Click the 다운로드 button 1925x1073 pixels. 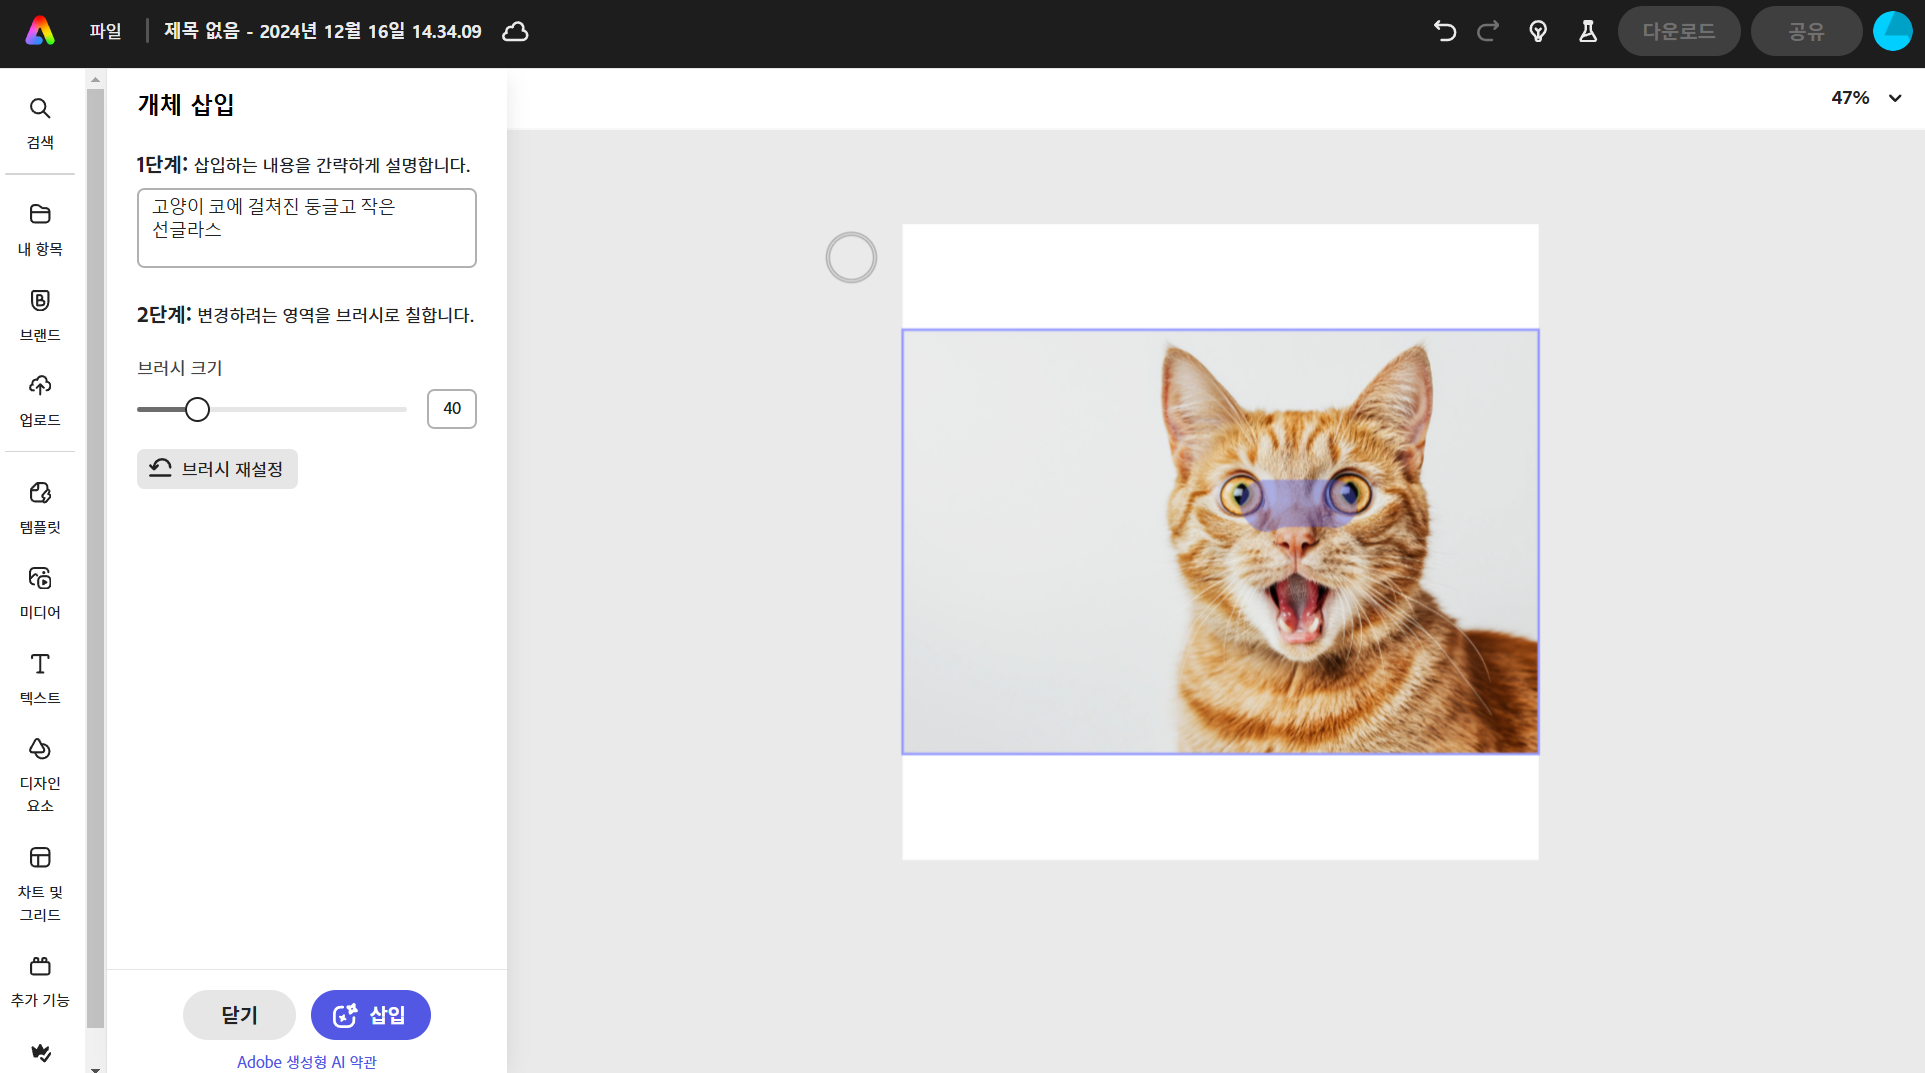[1679, 31]
